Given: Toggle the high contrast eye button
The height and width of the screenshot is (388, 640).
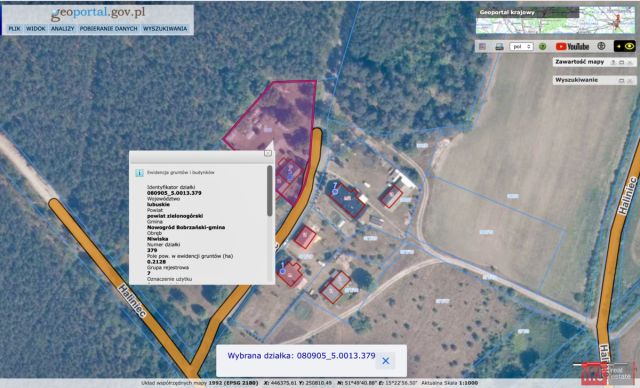Looking at the screenshot, I should tap(624, 46).
